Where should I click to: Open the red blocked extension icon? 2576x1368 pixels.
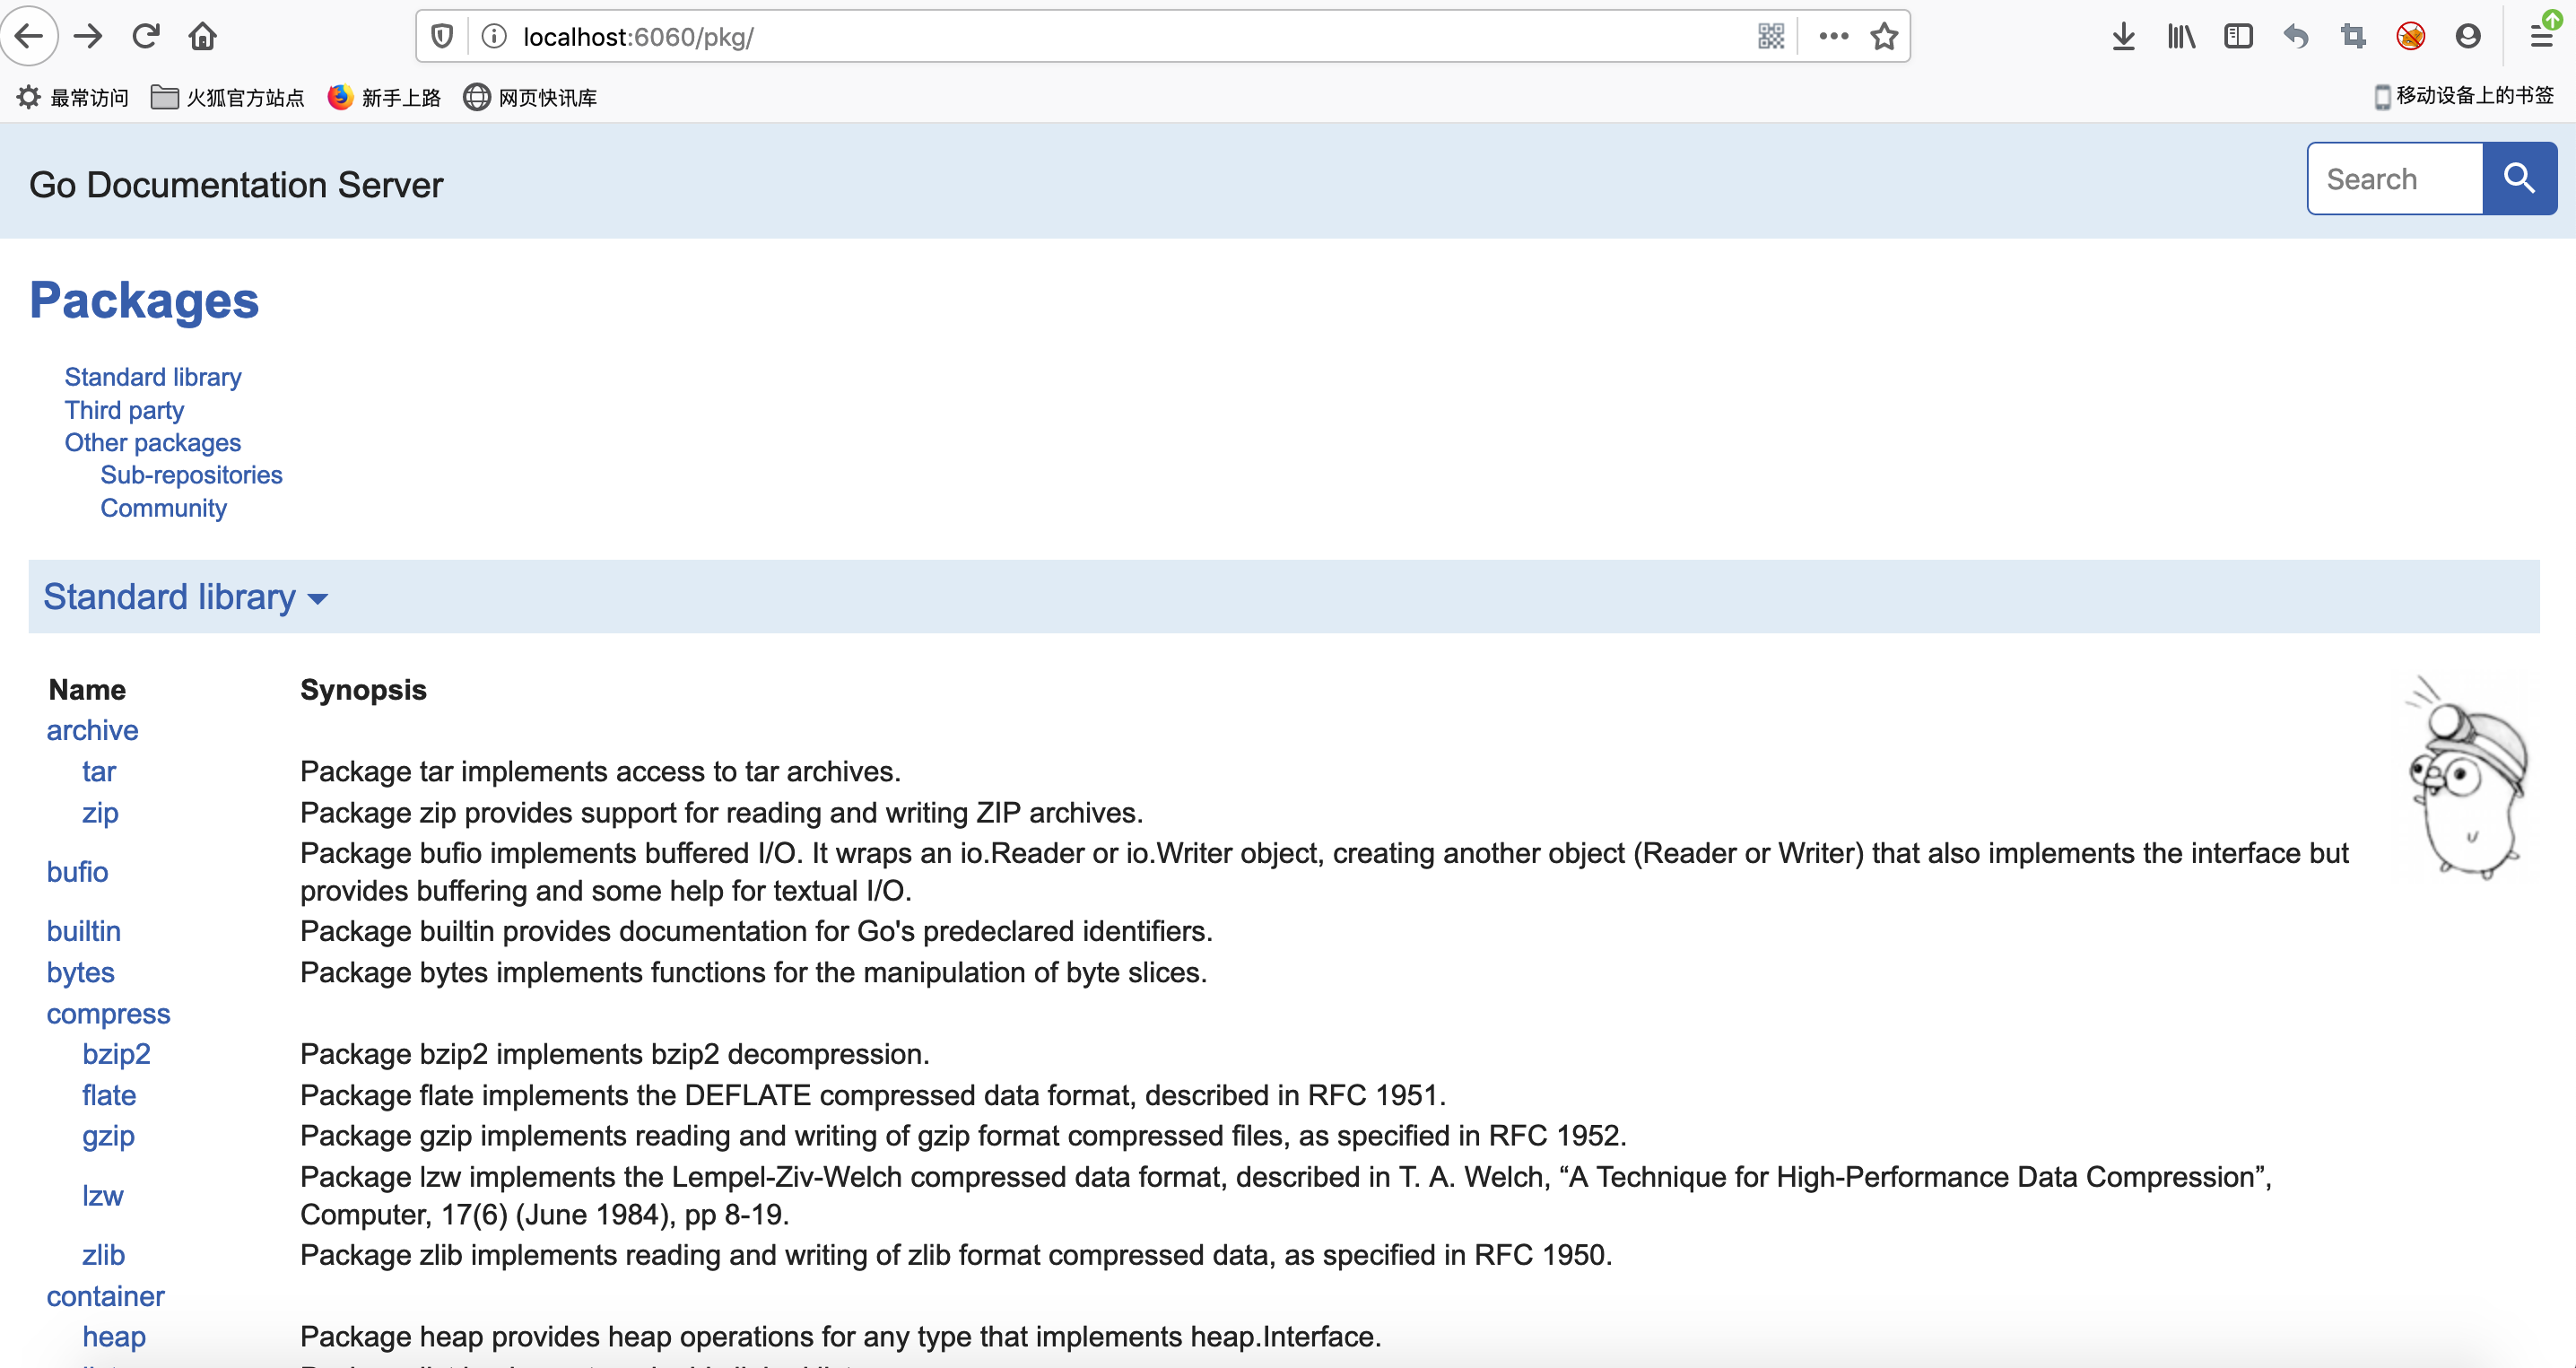click(x=2411, y=37)
